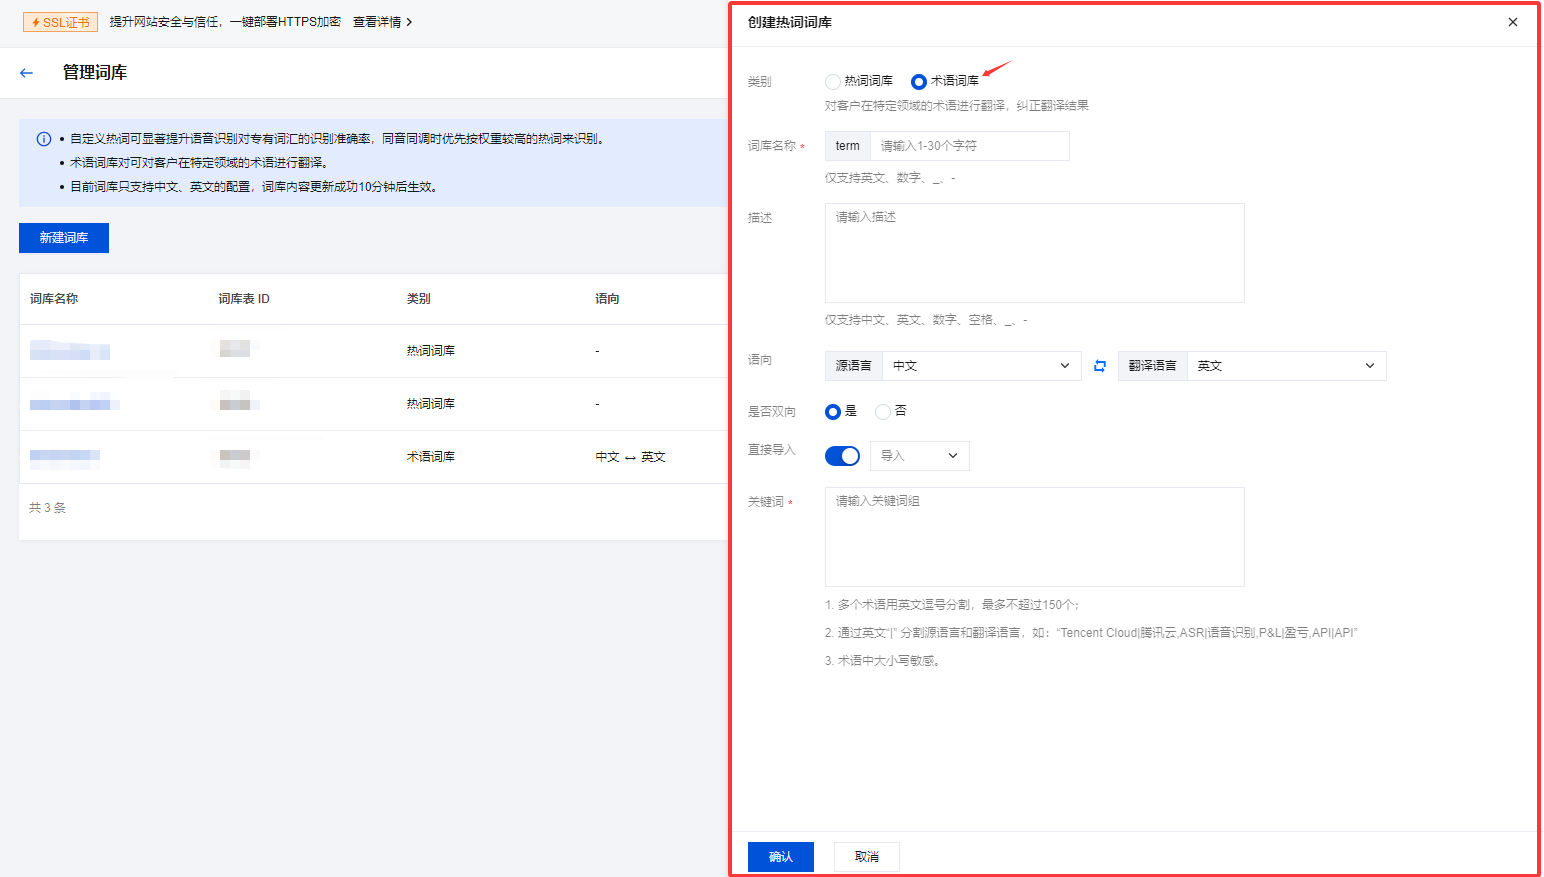This screenshot has height=877, width=1544.
Task: Open the 翻译语言 英文 dropdown
Action: click(x=1285, y=366)
